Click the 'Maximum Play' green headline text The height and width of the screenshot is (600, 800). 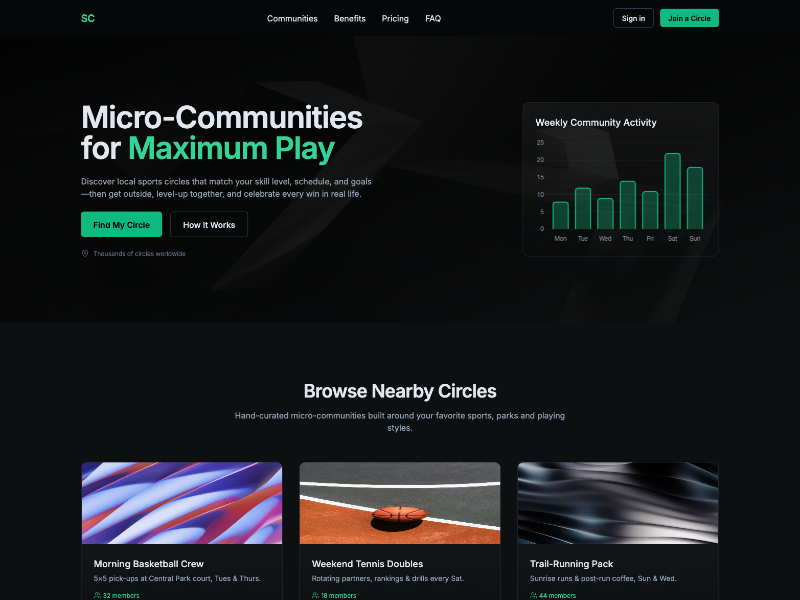pos(231,148)
